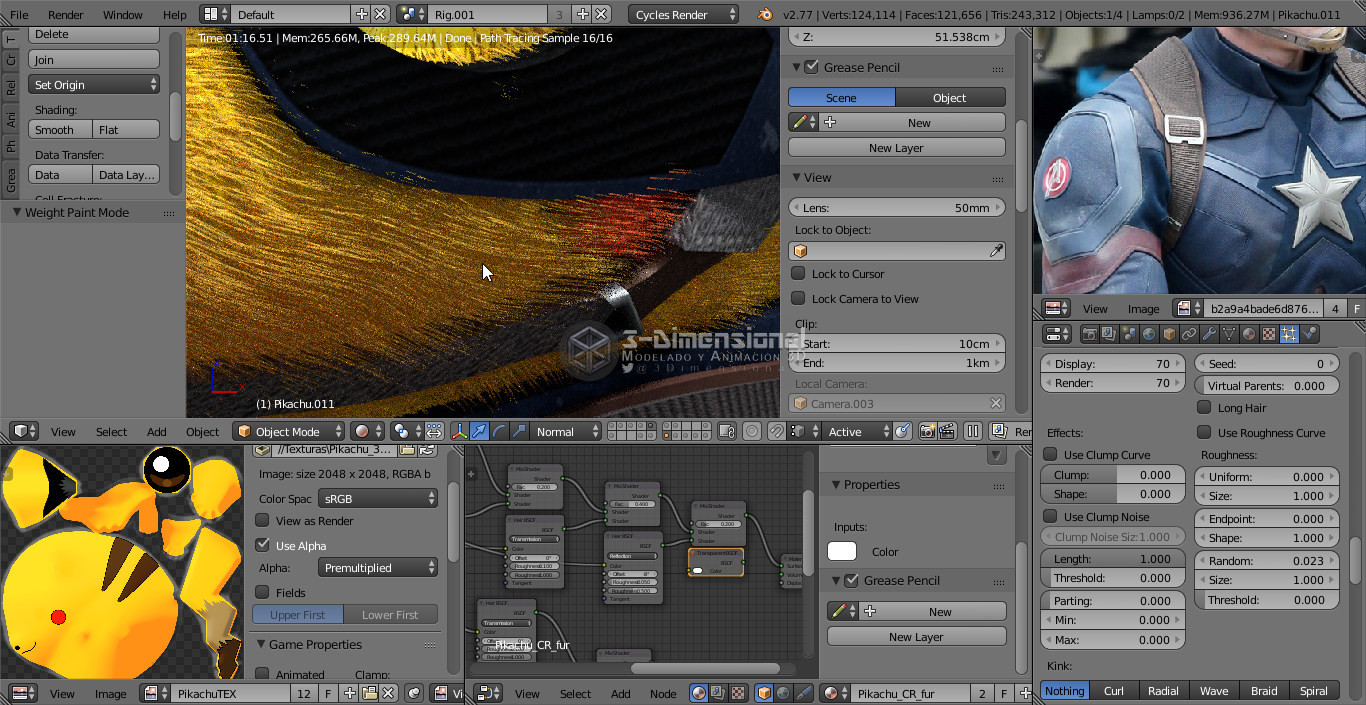Image resolution: width=1366 pixels, height=705 pixels.
Task: Open the Alpha Premultiplied dropdown
Action: tap(378, 567)
